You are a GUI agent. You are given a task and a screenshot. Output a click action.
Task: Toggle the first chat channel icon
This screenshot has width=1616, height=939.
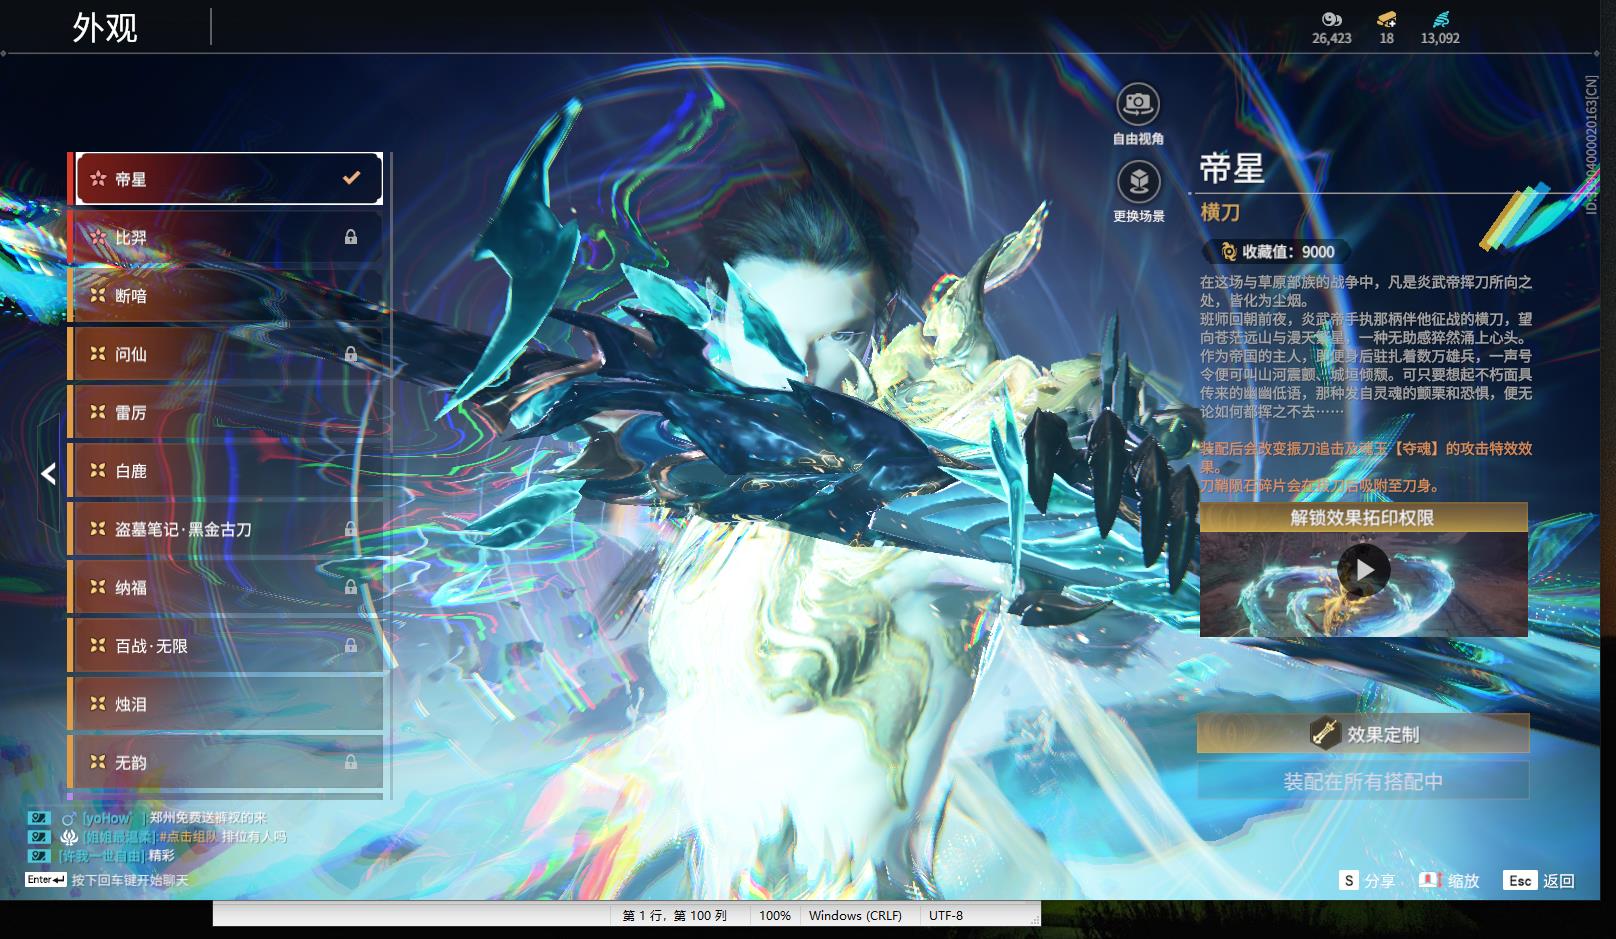38,818
